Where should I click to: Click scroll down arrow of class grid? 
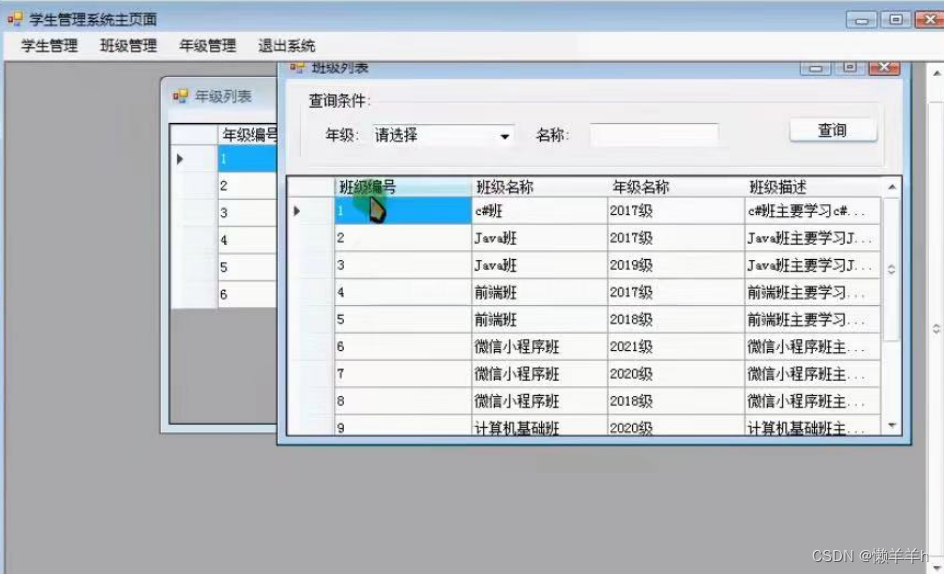pos(892,425)
